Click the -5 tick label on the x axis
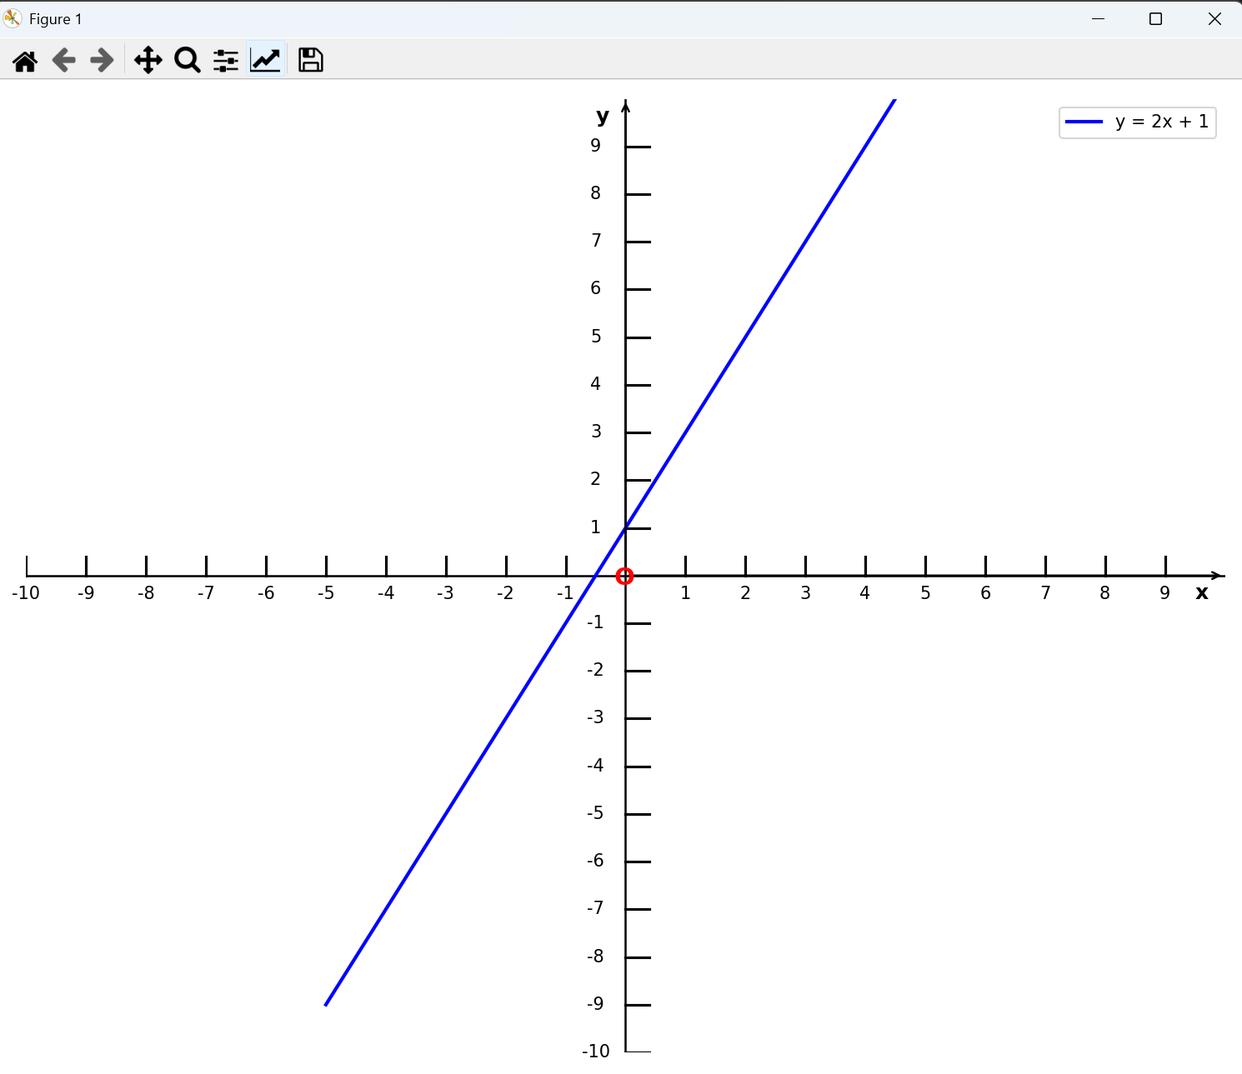Image resolution: width=1242 pixels, height=1074 pixels. tap(326, 593)
